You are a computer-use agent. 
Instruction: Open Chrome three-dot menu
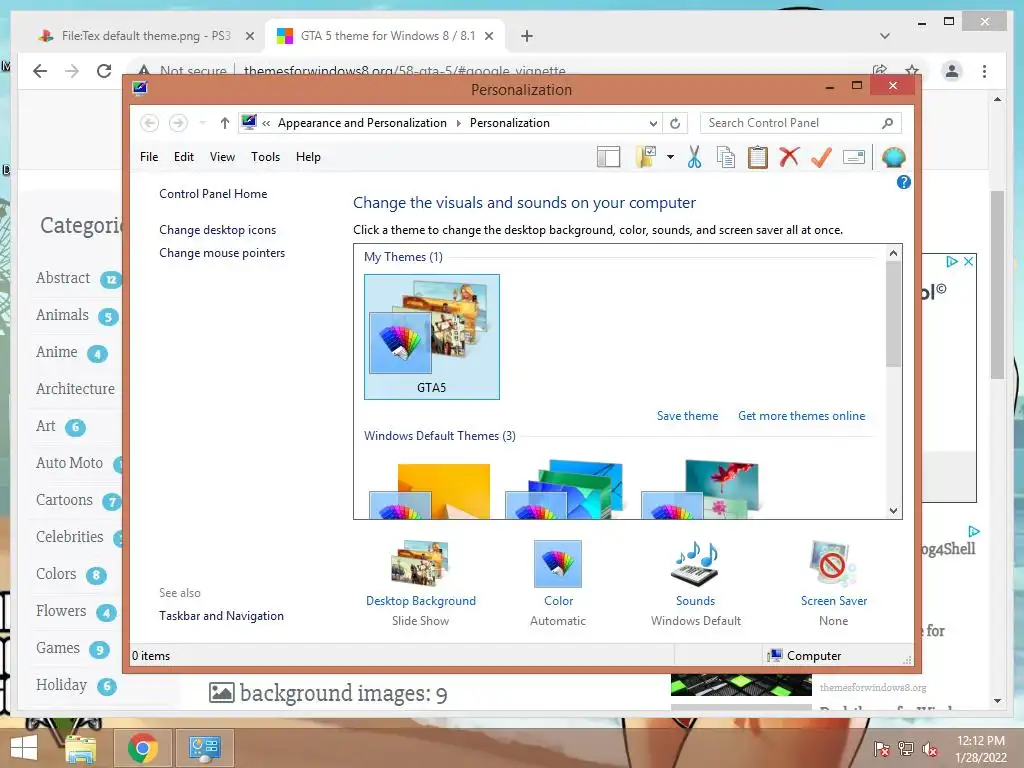point(984,71)
